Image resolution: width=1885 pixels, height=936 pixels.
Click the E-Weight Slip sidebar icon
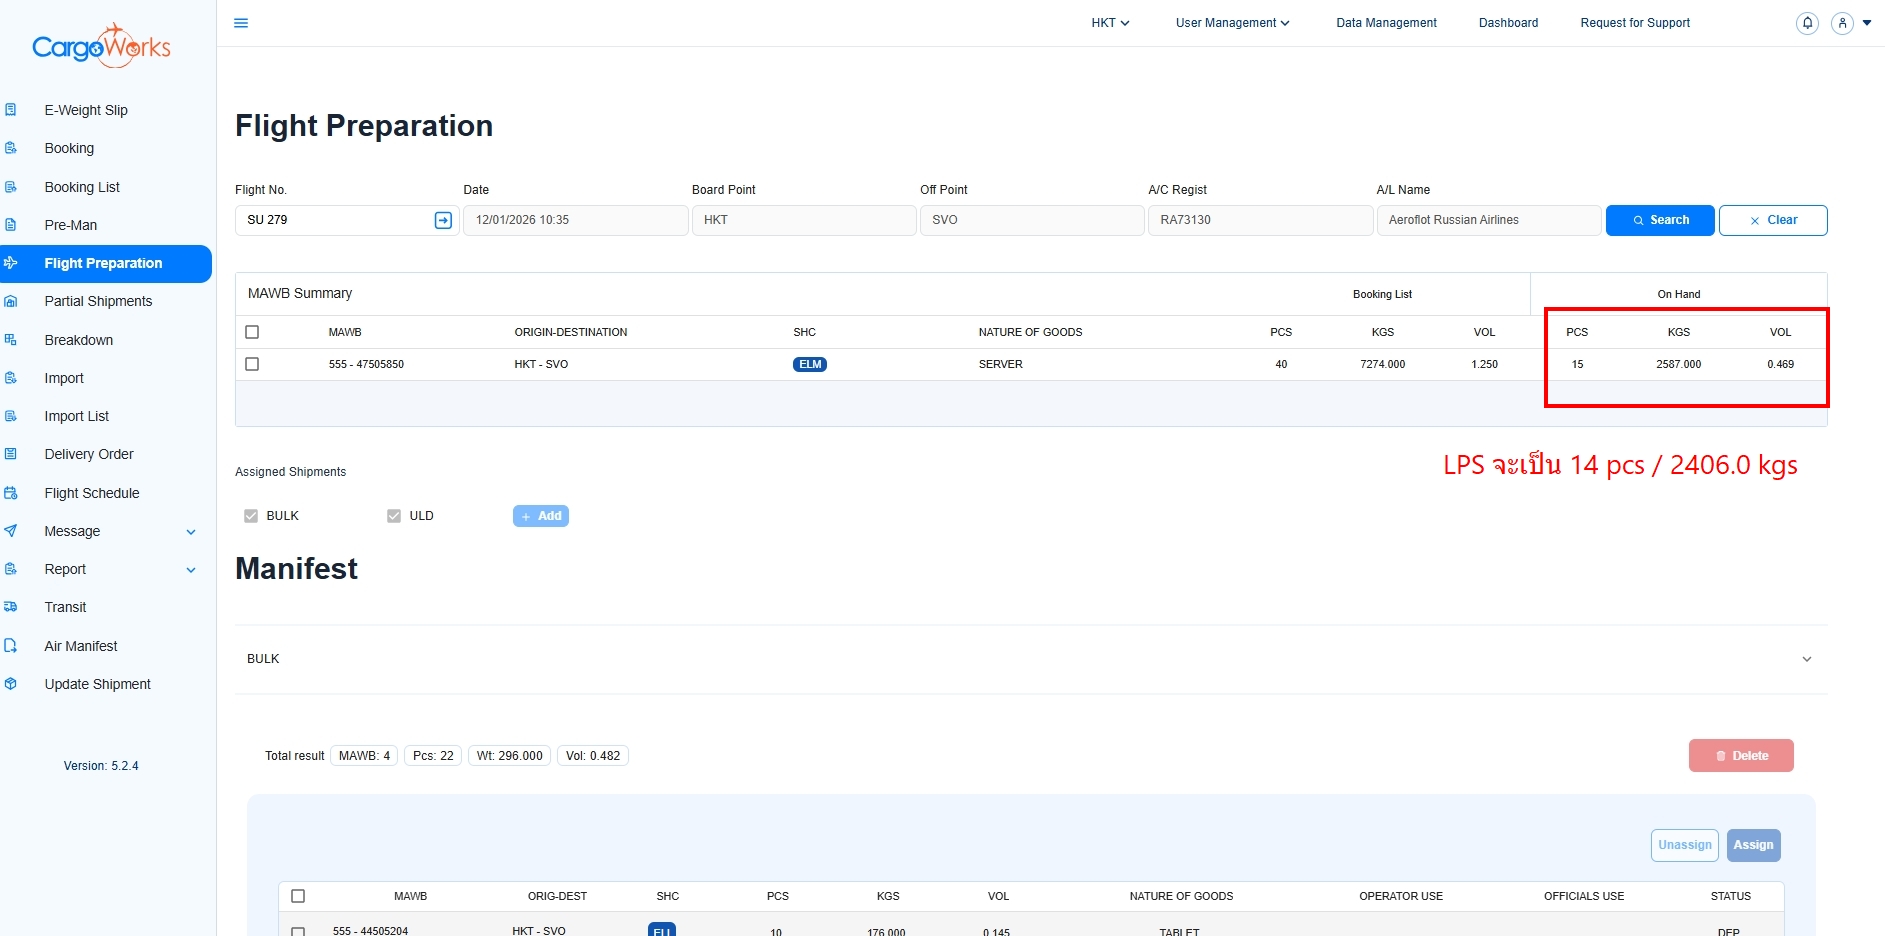coord(11,110)
